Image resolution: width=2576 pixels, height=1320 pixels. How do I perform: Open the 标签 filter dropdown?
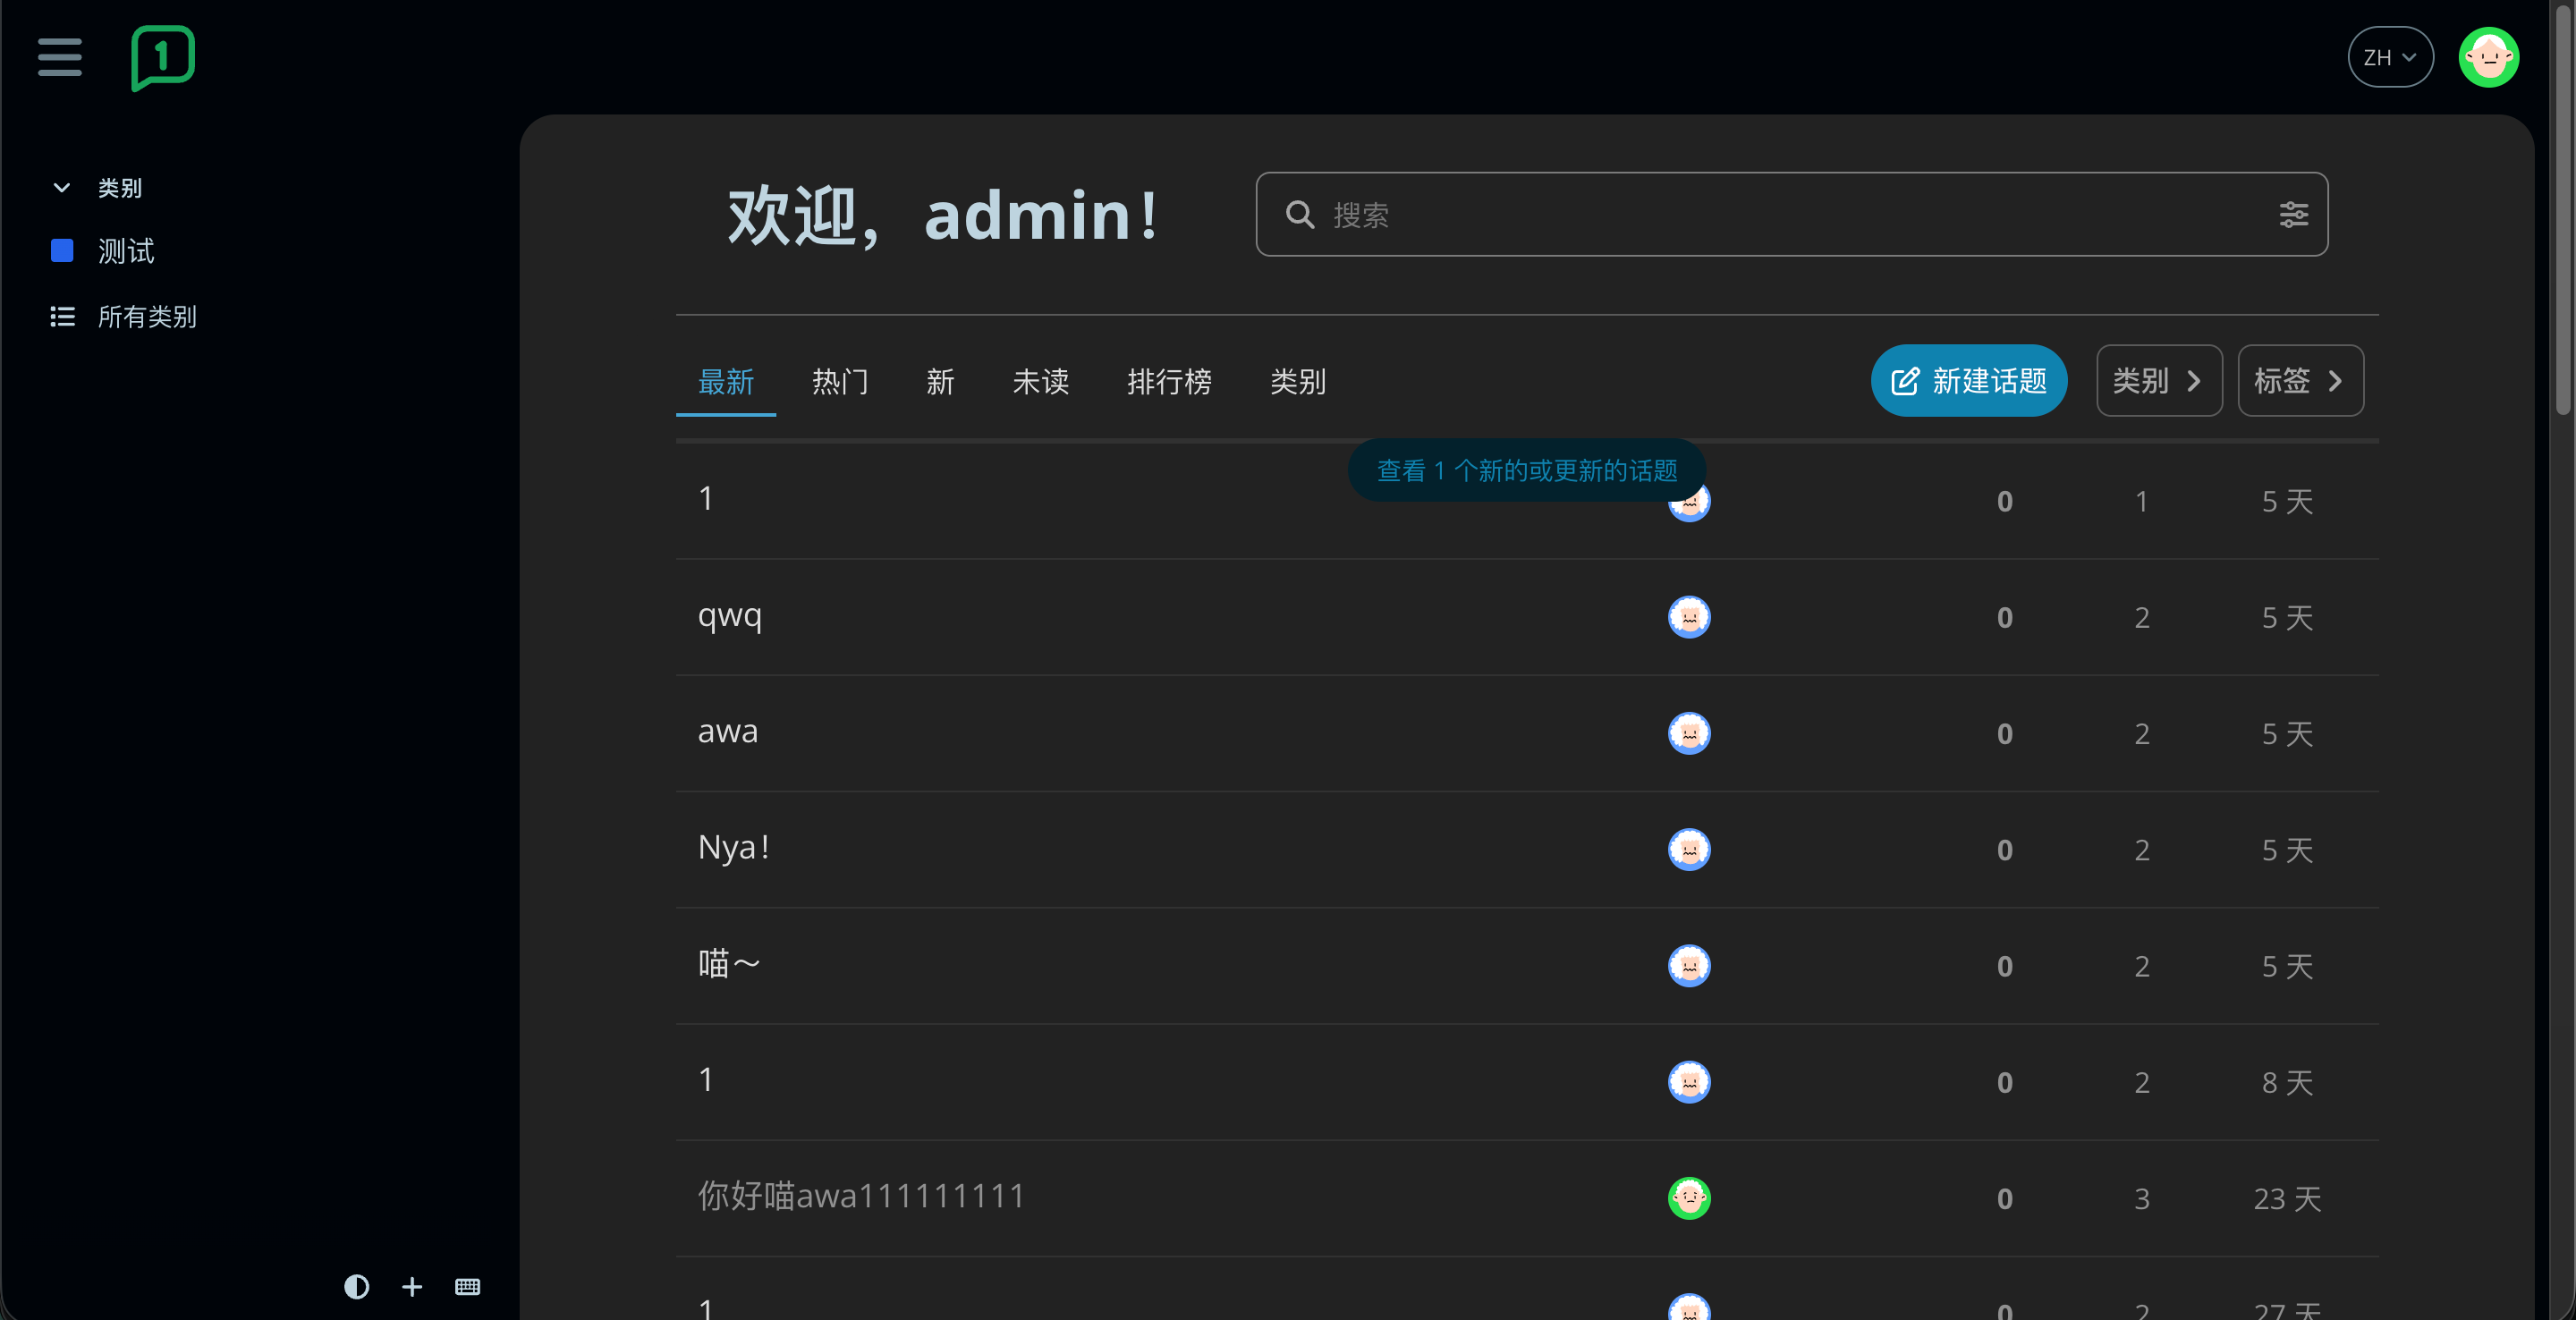(2300, 380)
